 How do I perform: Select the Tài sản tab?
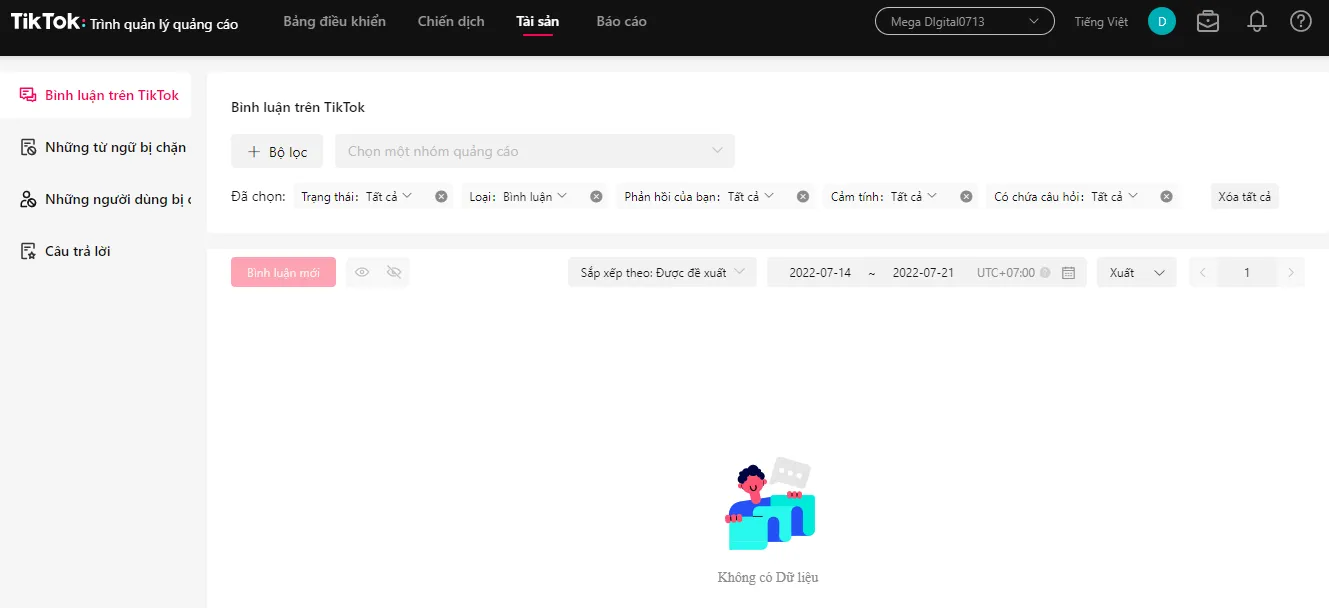tap(538, 22)
